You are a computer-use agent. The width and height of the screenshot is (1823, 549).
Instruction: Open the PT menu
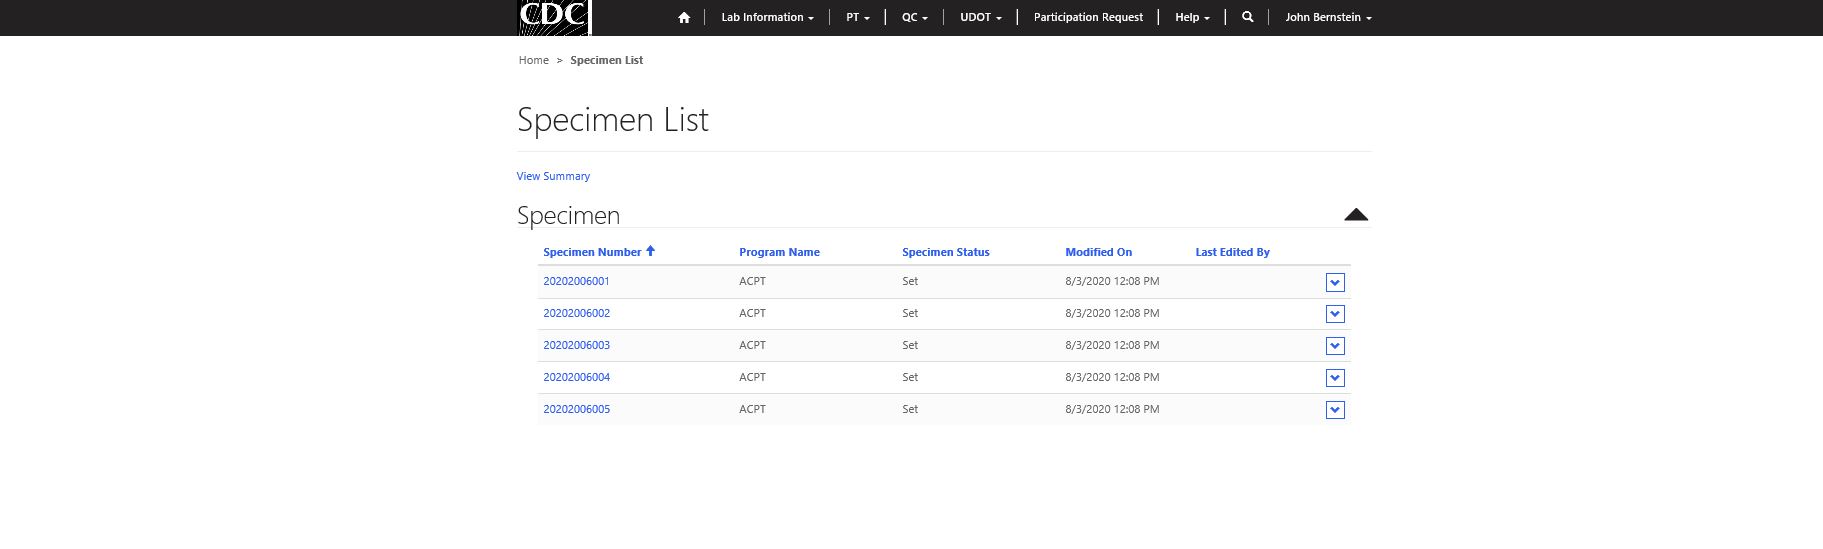click(x=857, y=18)
